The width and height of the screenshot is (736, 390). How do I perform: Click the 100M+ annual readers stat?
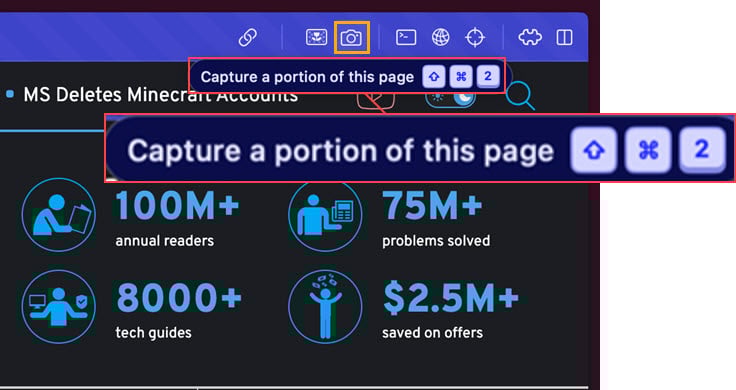(x=177, y=218)
